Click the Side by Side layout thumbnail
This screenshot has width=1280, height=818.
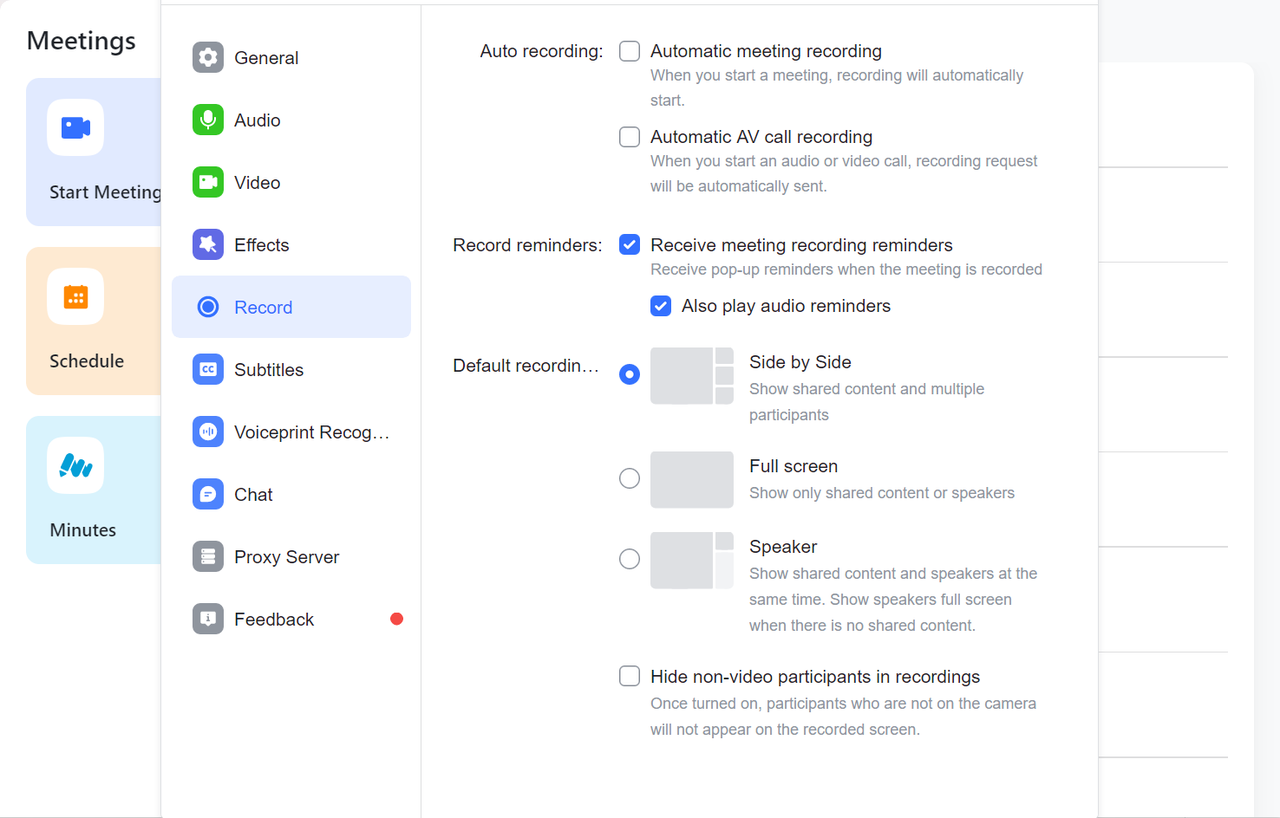[692, 376]
